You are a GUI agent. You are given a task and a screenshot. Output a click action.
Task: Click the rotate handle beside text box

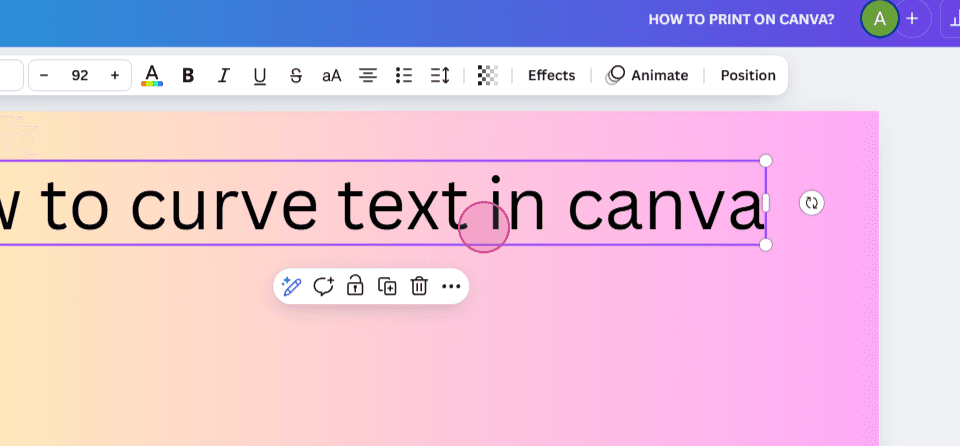coord(812,203)
